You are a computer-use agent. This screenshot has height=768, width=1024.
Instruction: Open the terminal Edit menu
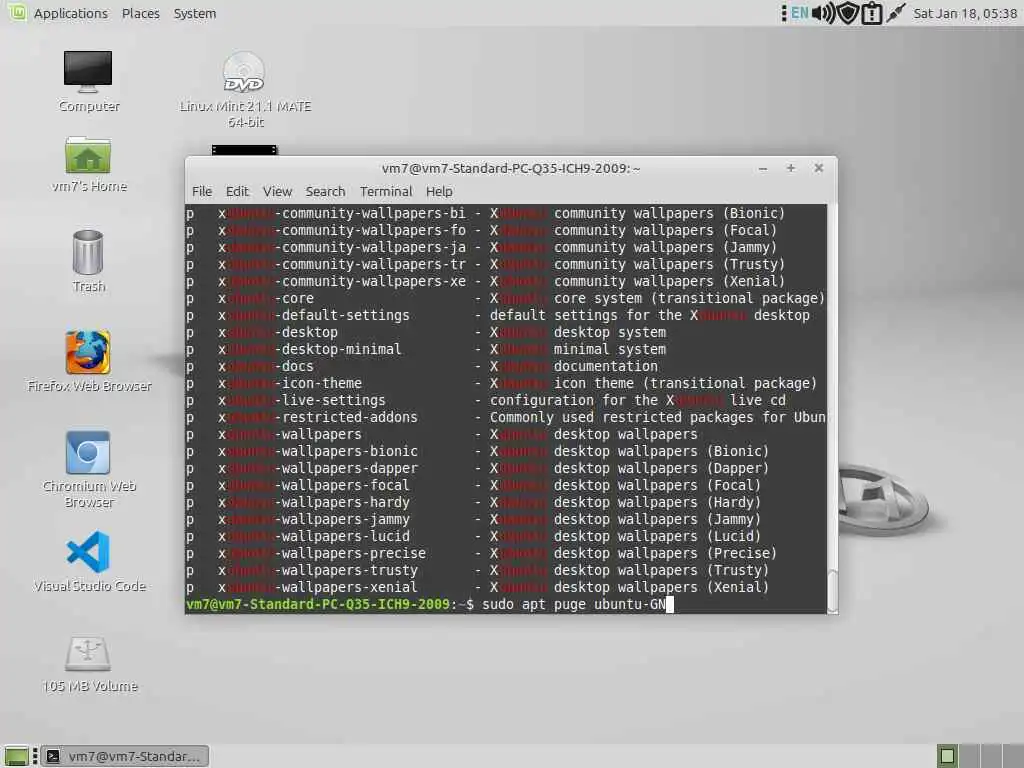coord(237,191)
